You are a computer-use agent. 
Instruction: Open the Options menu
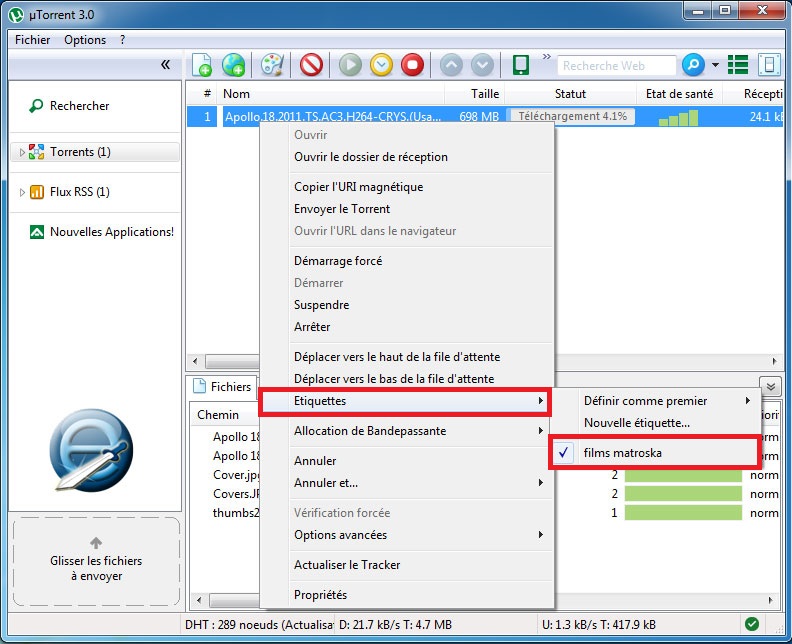click(x=85, y=40)
